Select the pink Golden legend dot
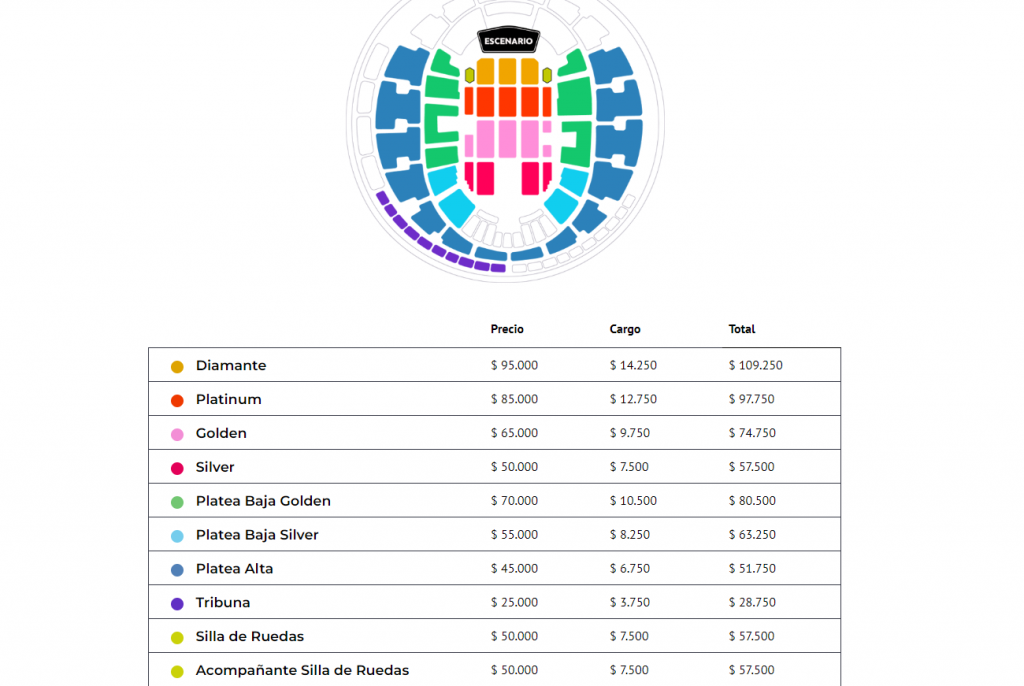The image size is (1024, 686). click(177, 434)
